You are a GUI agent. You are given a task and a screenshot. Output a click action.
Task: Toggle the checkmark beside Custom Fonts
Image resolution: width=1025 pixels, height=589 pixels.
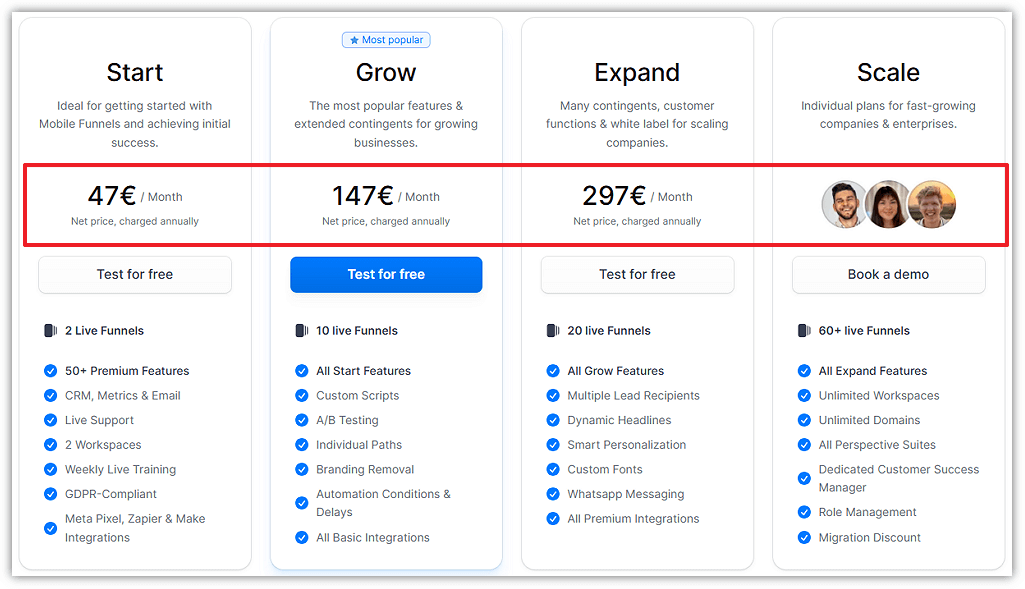(553, 468)
